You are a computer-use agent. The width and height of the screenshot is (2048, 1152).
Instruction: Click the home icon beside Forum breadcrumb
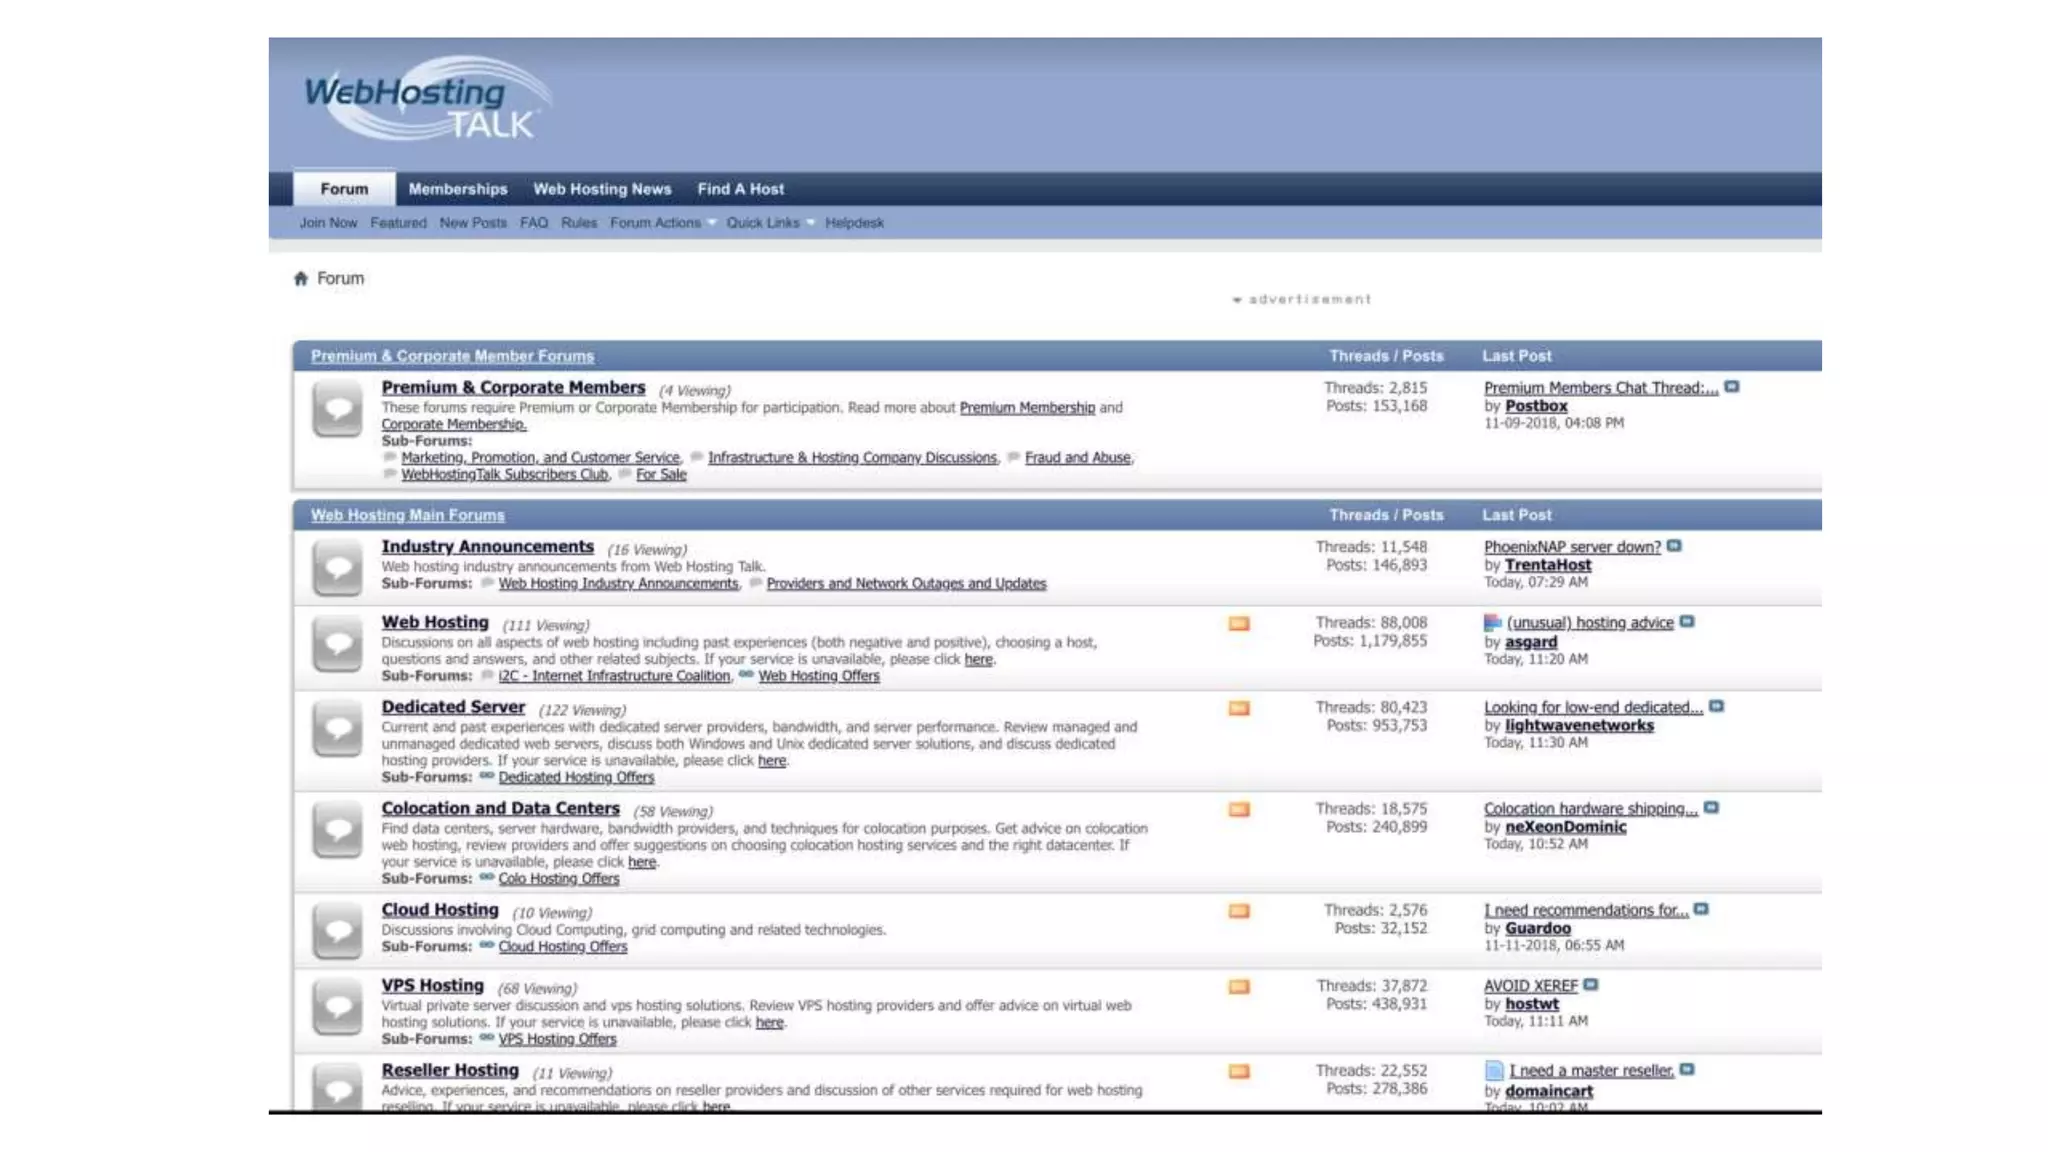300,279
